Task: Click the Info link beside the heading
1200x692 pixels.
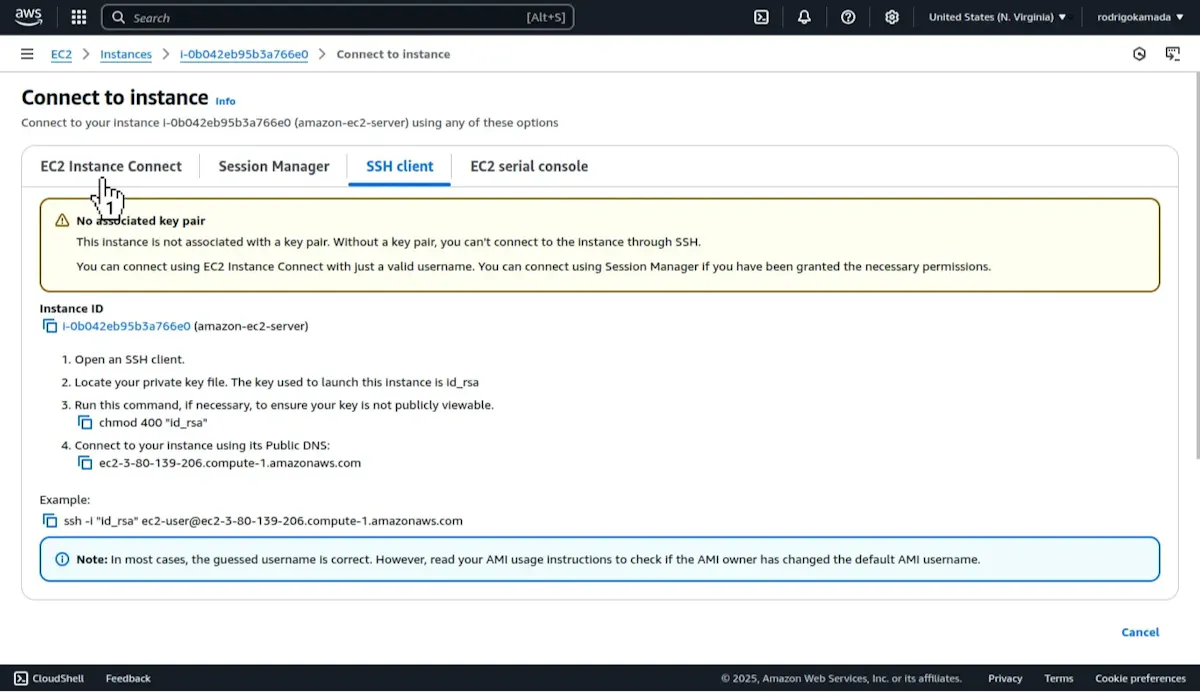Action: click(x=226, y=101)
